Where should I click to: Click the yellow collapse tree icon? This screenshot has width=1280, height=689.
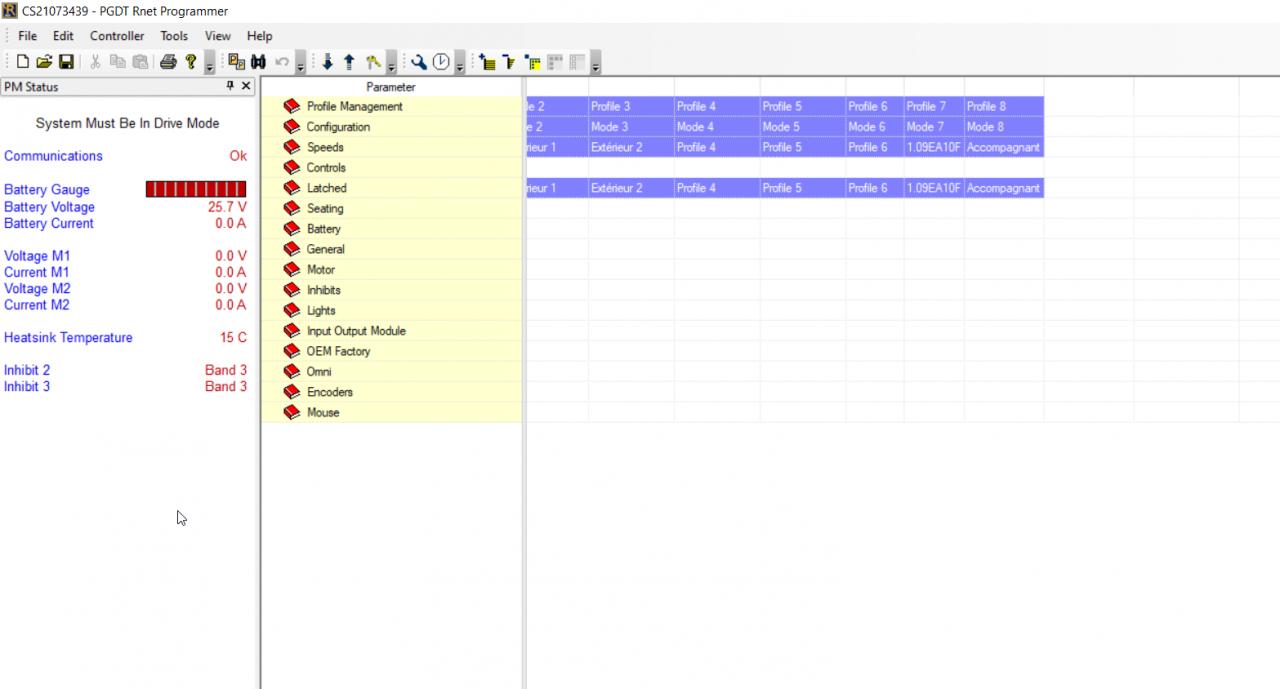point(509,62)
